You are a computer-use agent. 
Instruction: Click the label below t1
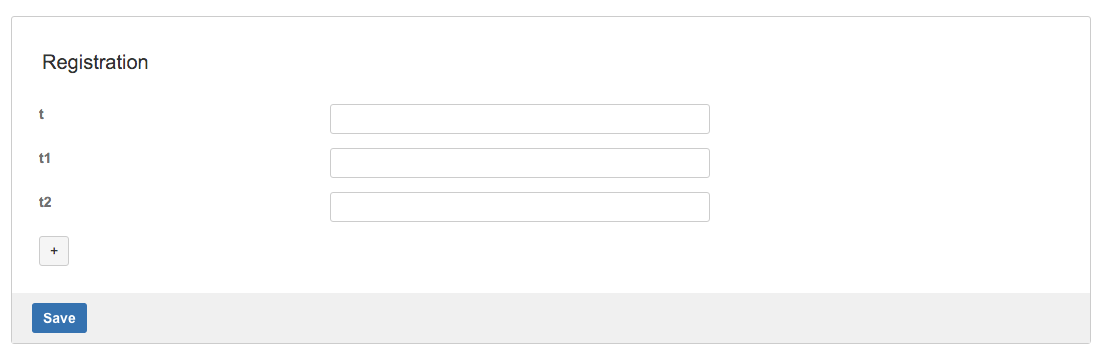45,202
